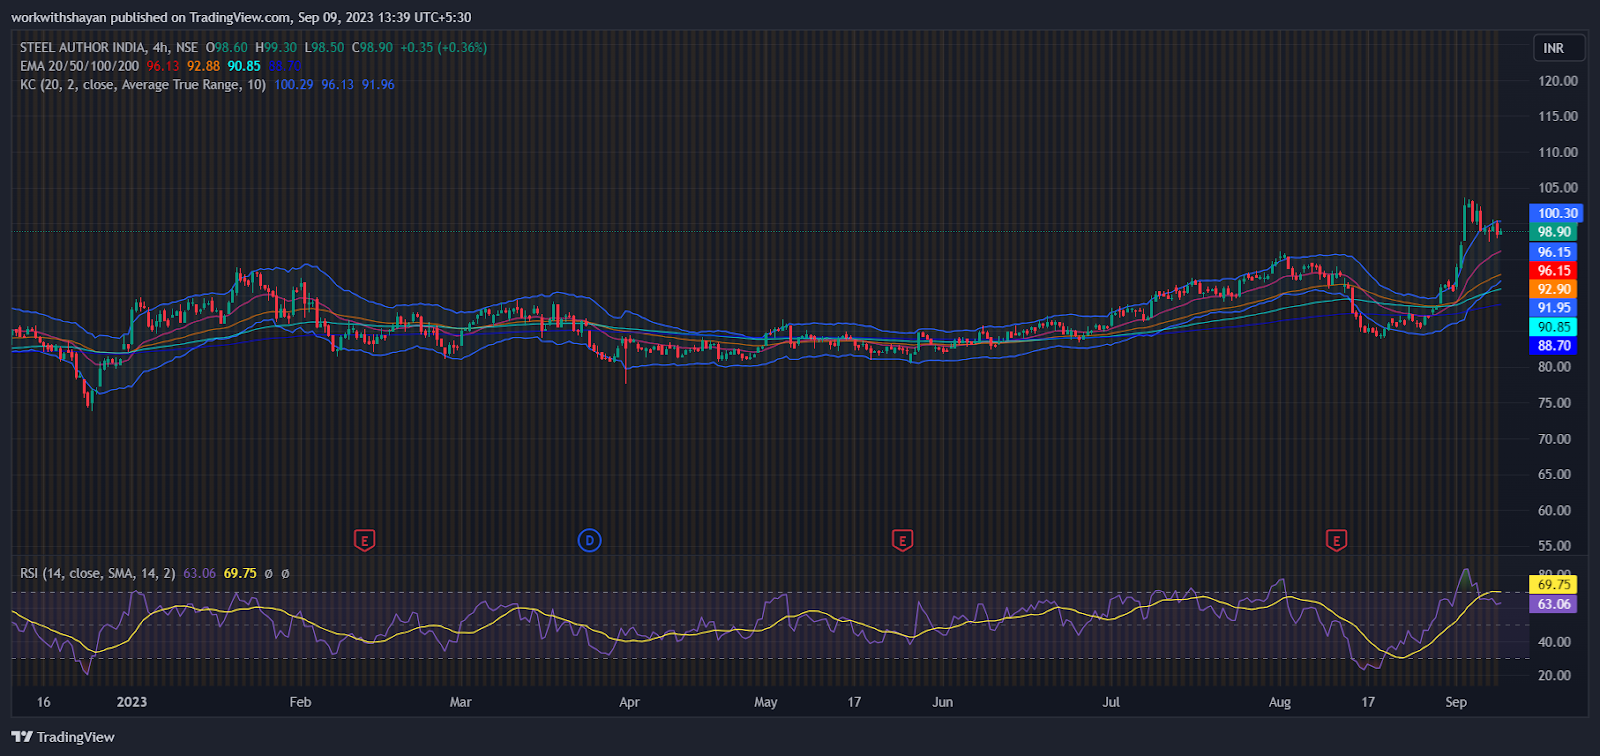Click the orange 92.90 price tag
Image resolution: width=1600 pixels, height=756 pixels.
point(1554,289)
